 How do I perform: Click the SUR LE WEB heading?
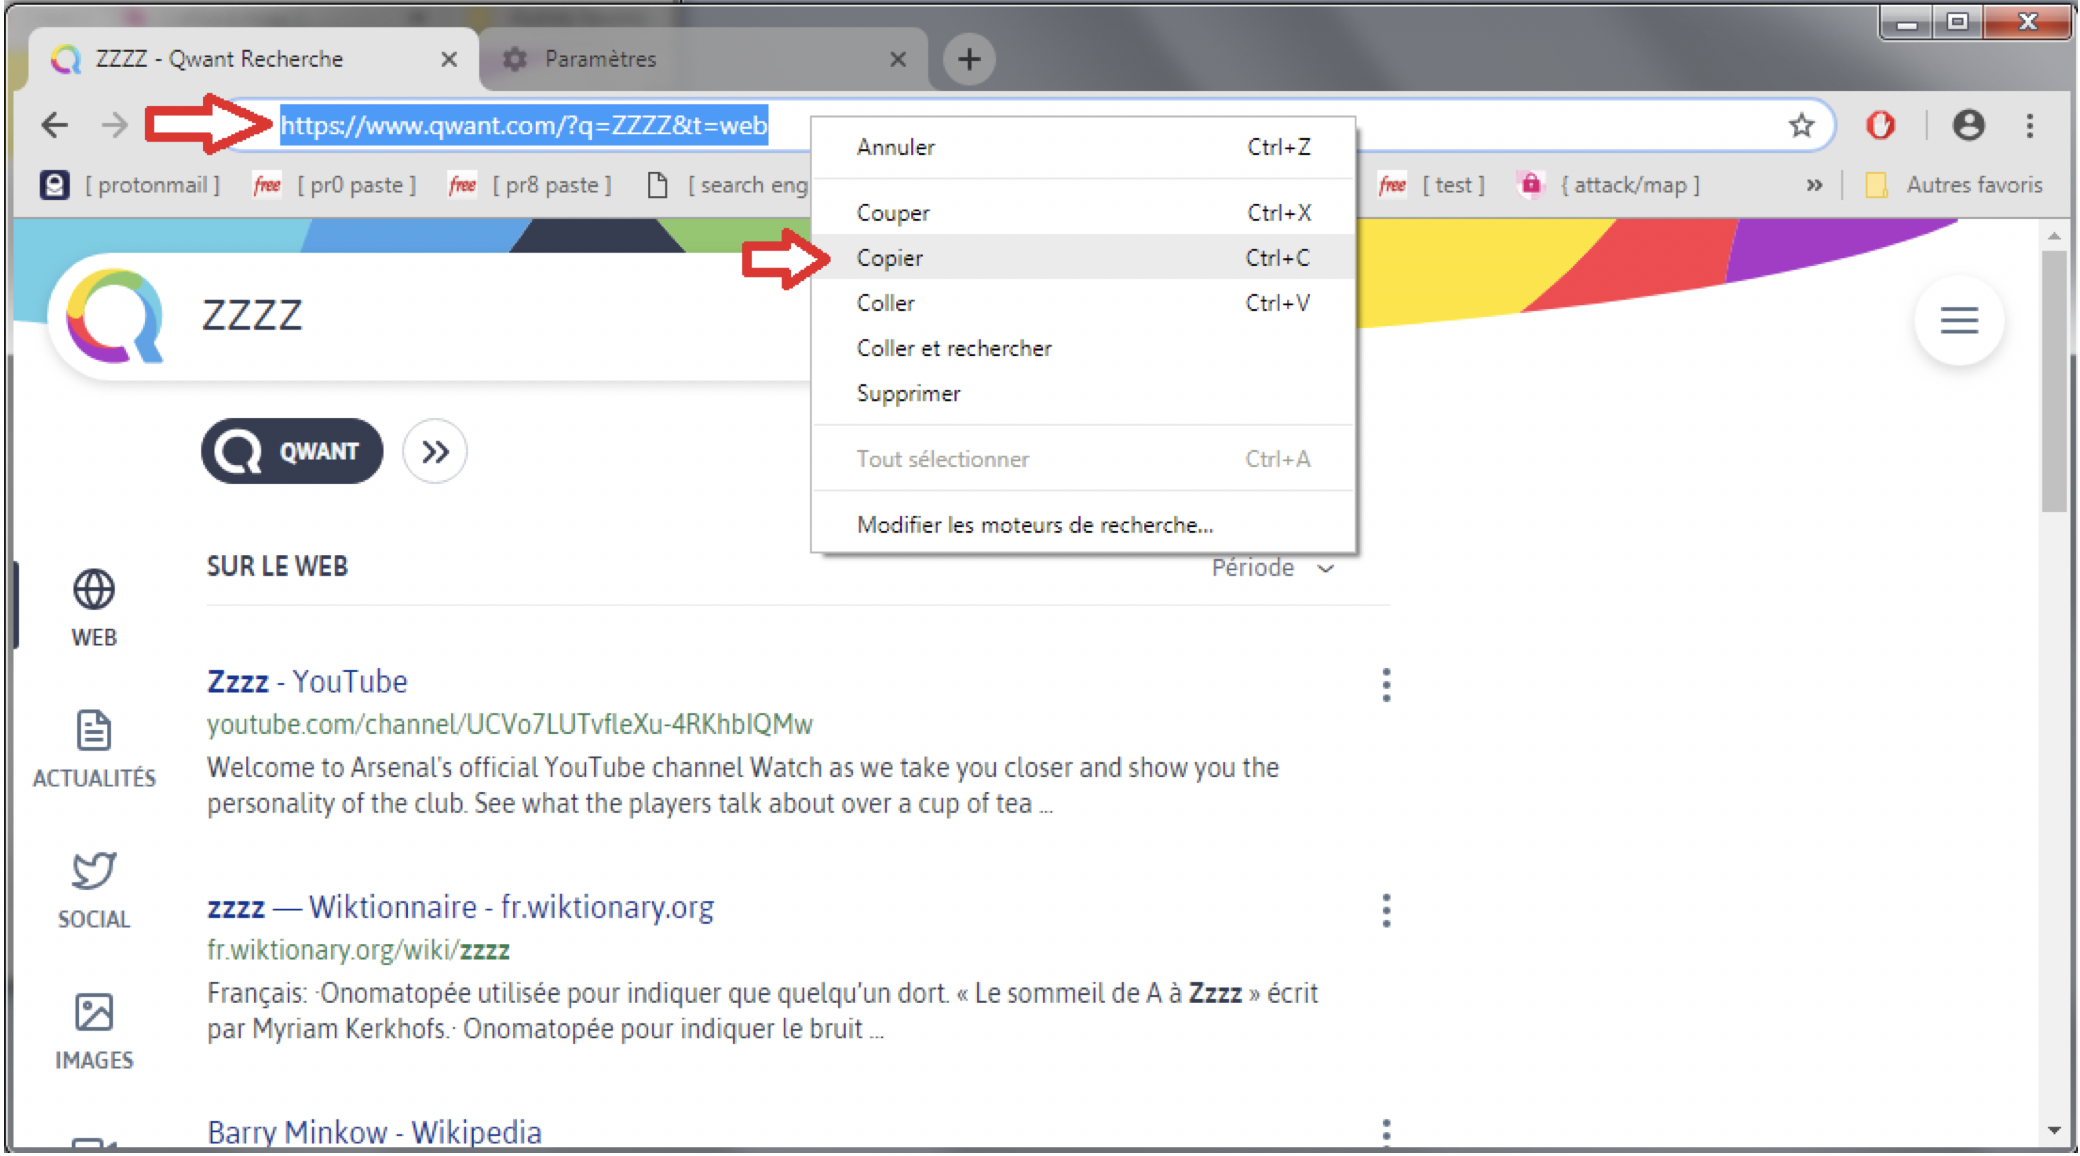coord(277,567)
